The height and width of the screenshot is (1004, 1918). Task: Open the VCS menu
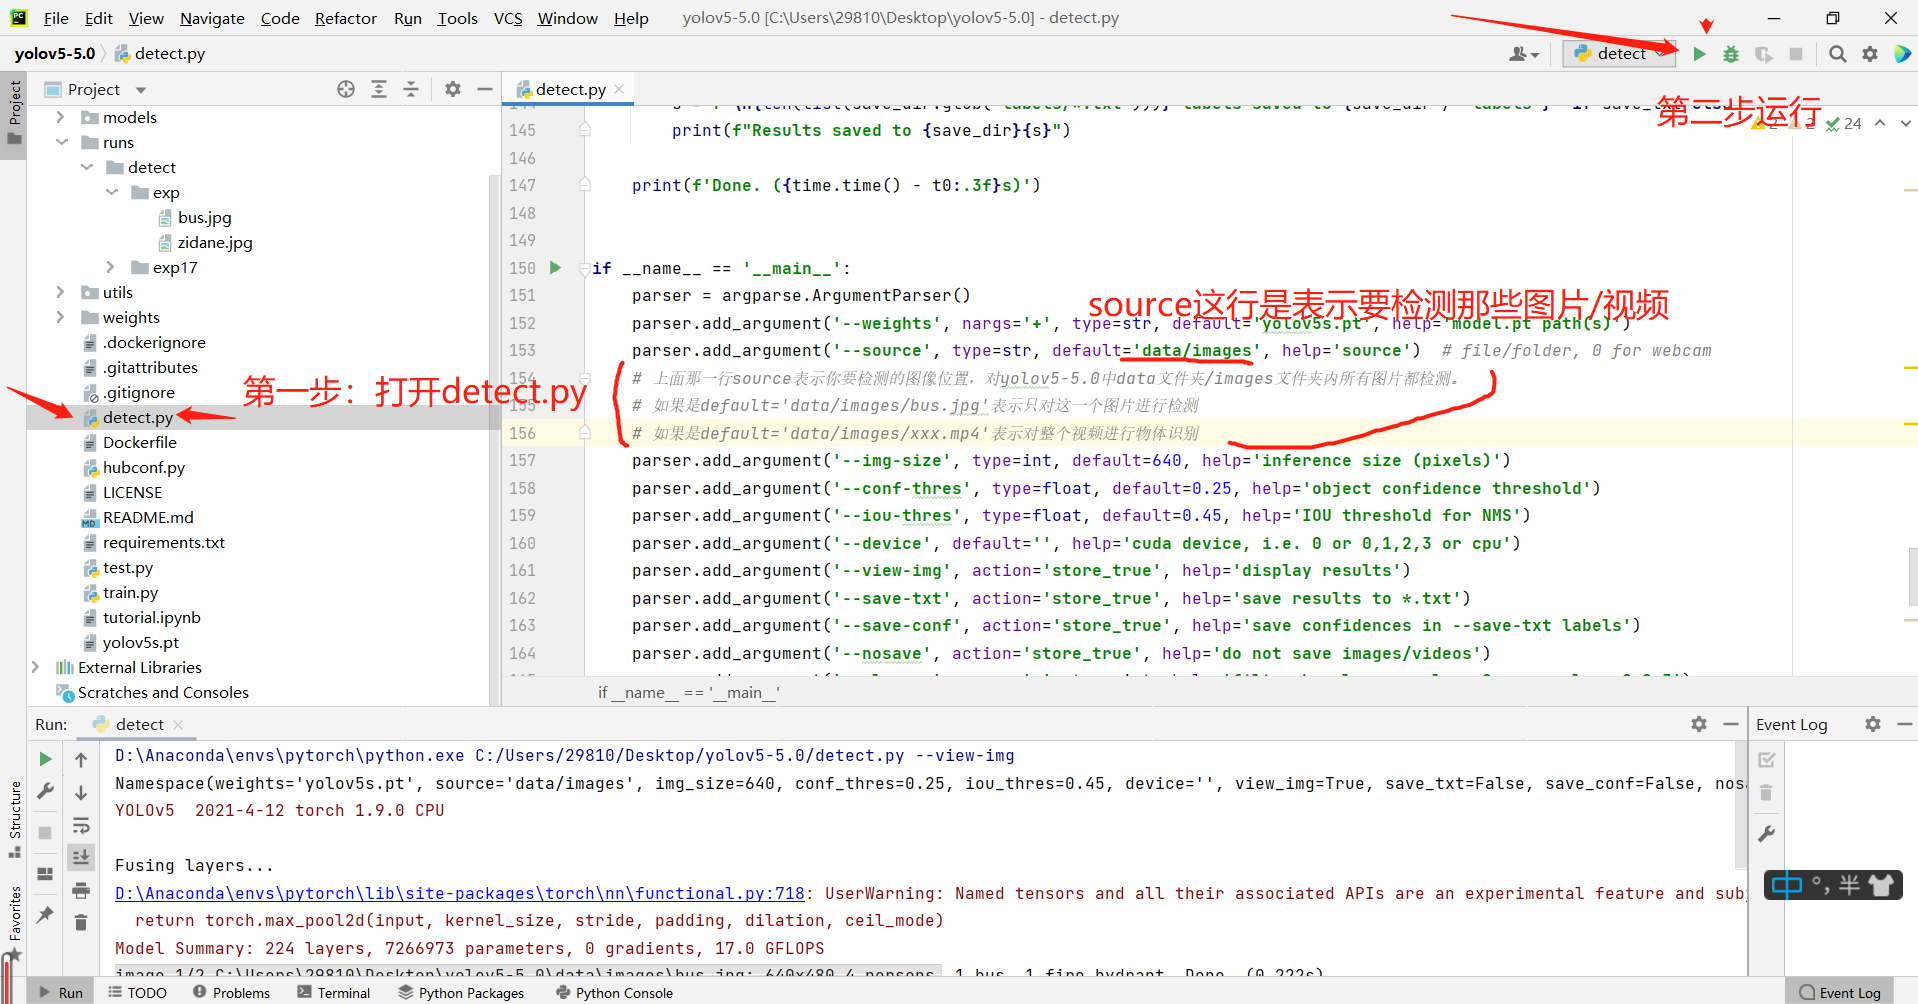tap(508, 18)
